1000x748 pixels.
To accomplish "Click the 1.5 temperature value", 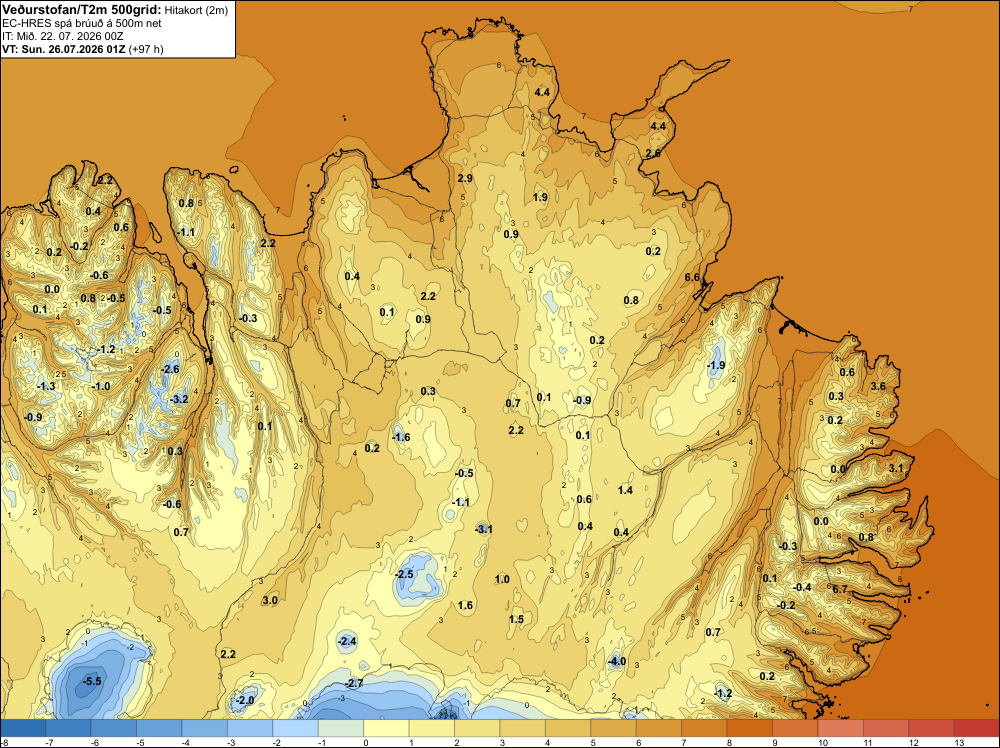I will coord(516,619).
